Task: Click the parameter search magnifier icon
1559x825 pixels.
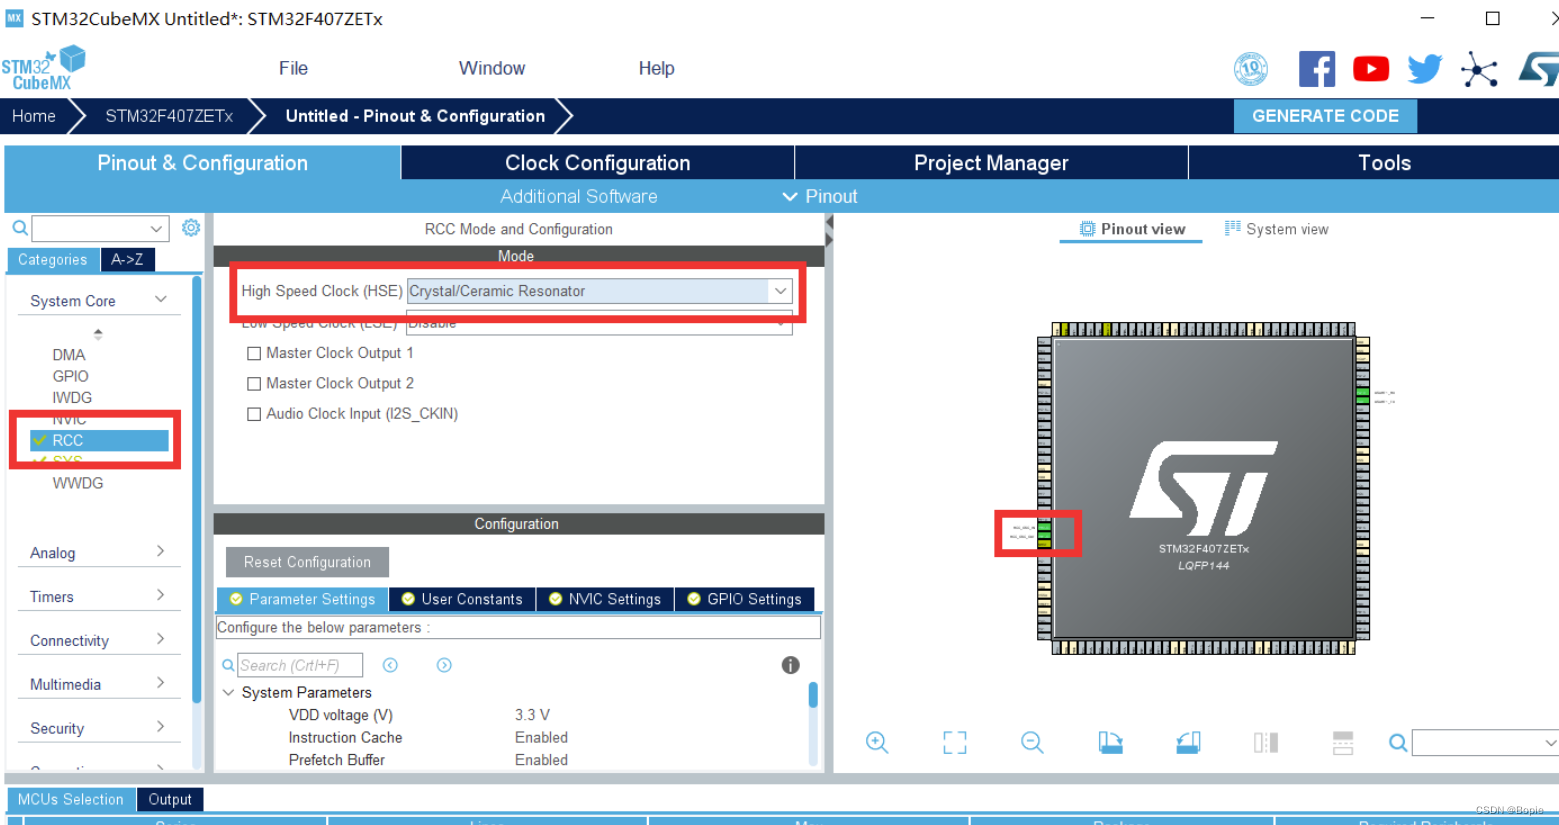Action: click(228, 665)
